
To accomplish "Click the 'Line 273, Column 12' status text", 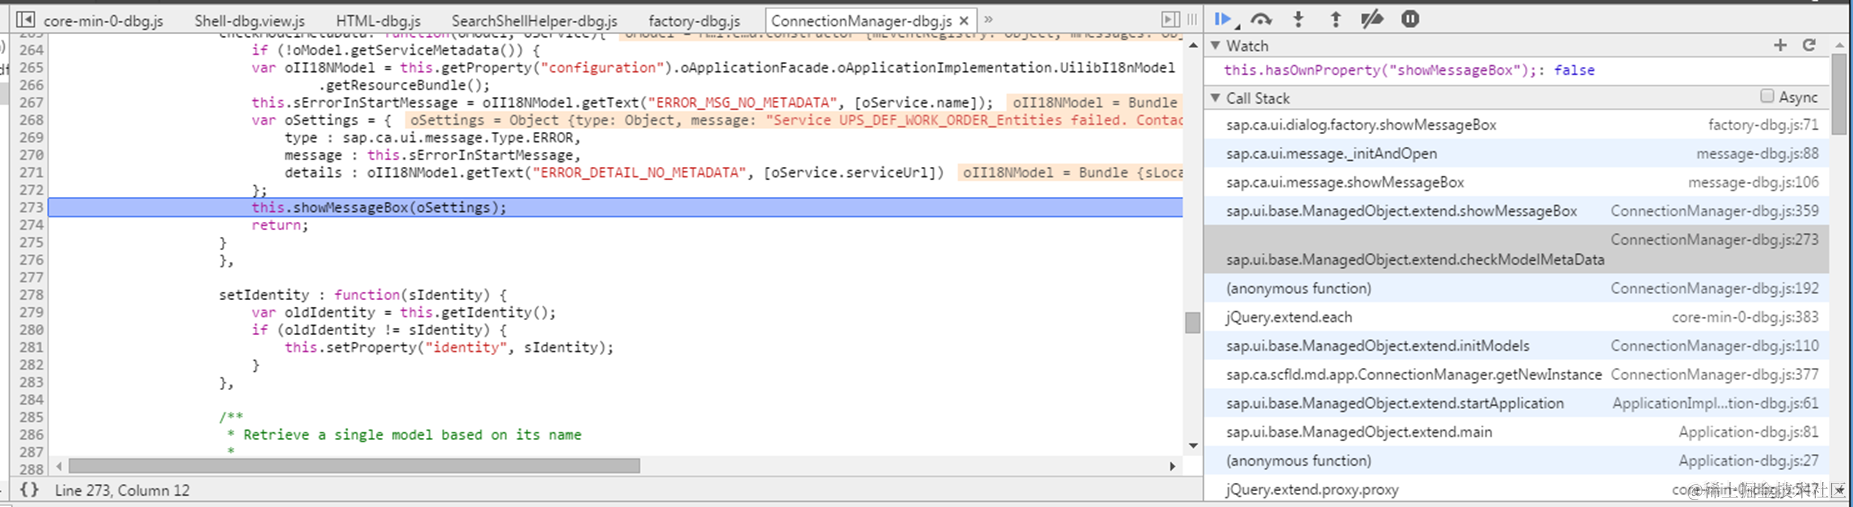I will tap(122, 490).
